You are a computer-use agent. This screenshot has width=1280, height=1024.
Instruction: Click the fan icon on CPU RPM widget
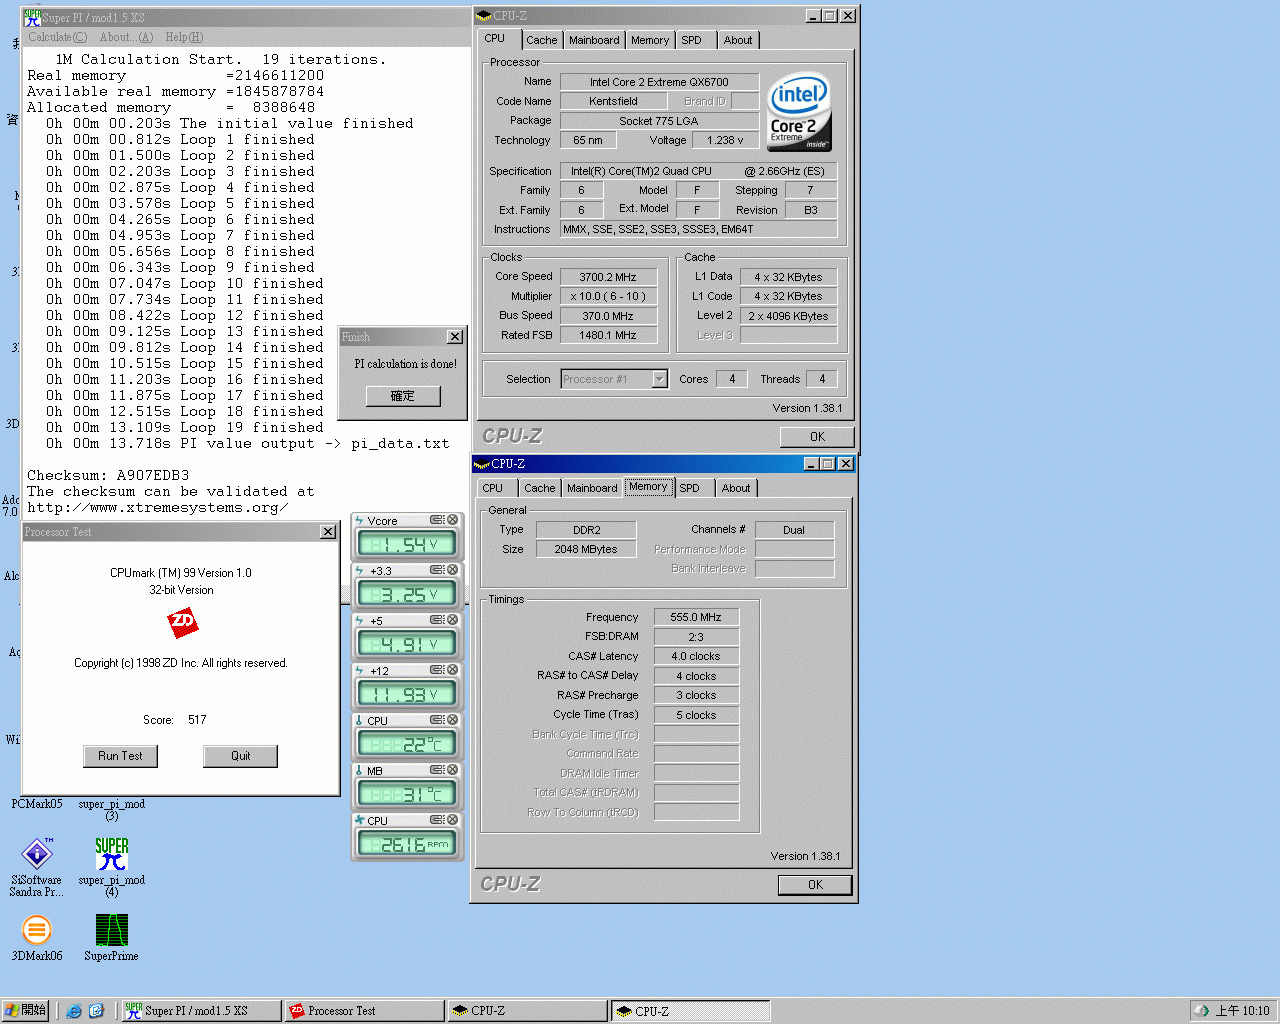click(x=360, y=820)
